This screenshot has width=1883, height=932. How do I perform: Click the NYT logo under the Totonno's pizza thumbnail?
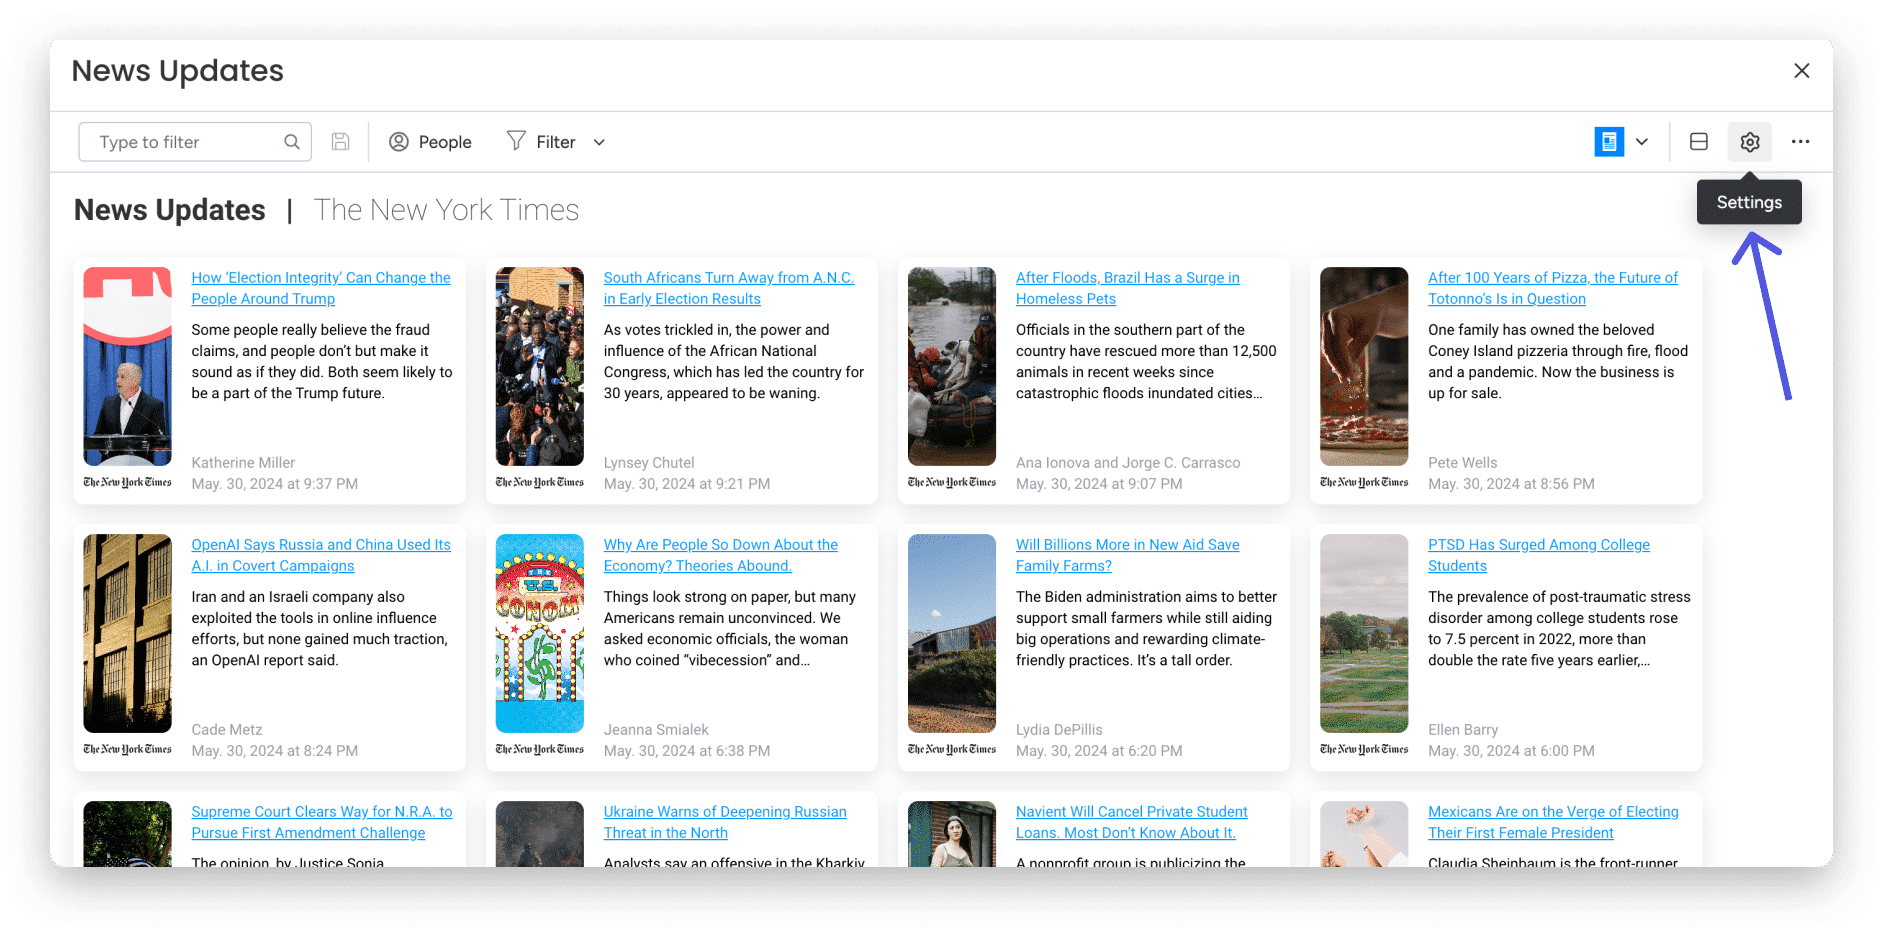click(1364, 482)
